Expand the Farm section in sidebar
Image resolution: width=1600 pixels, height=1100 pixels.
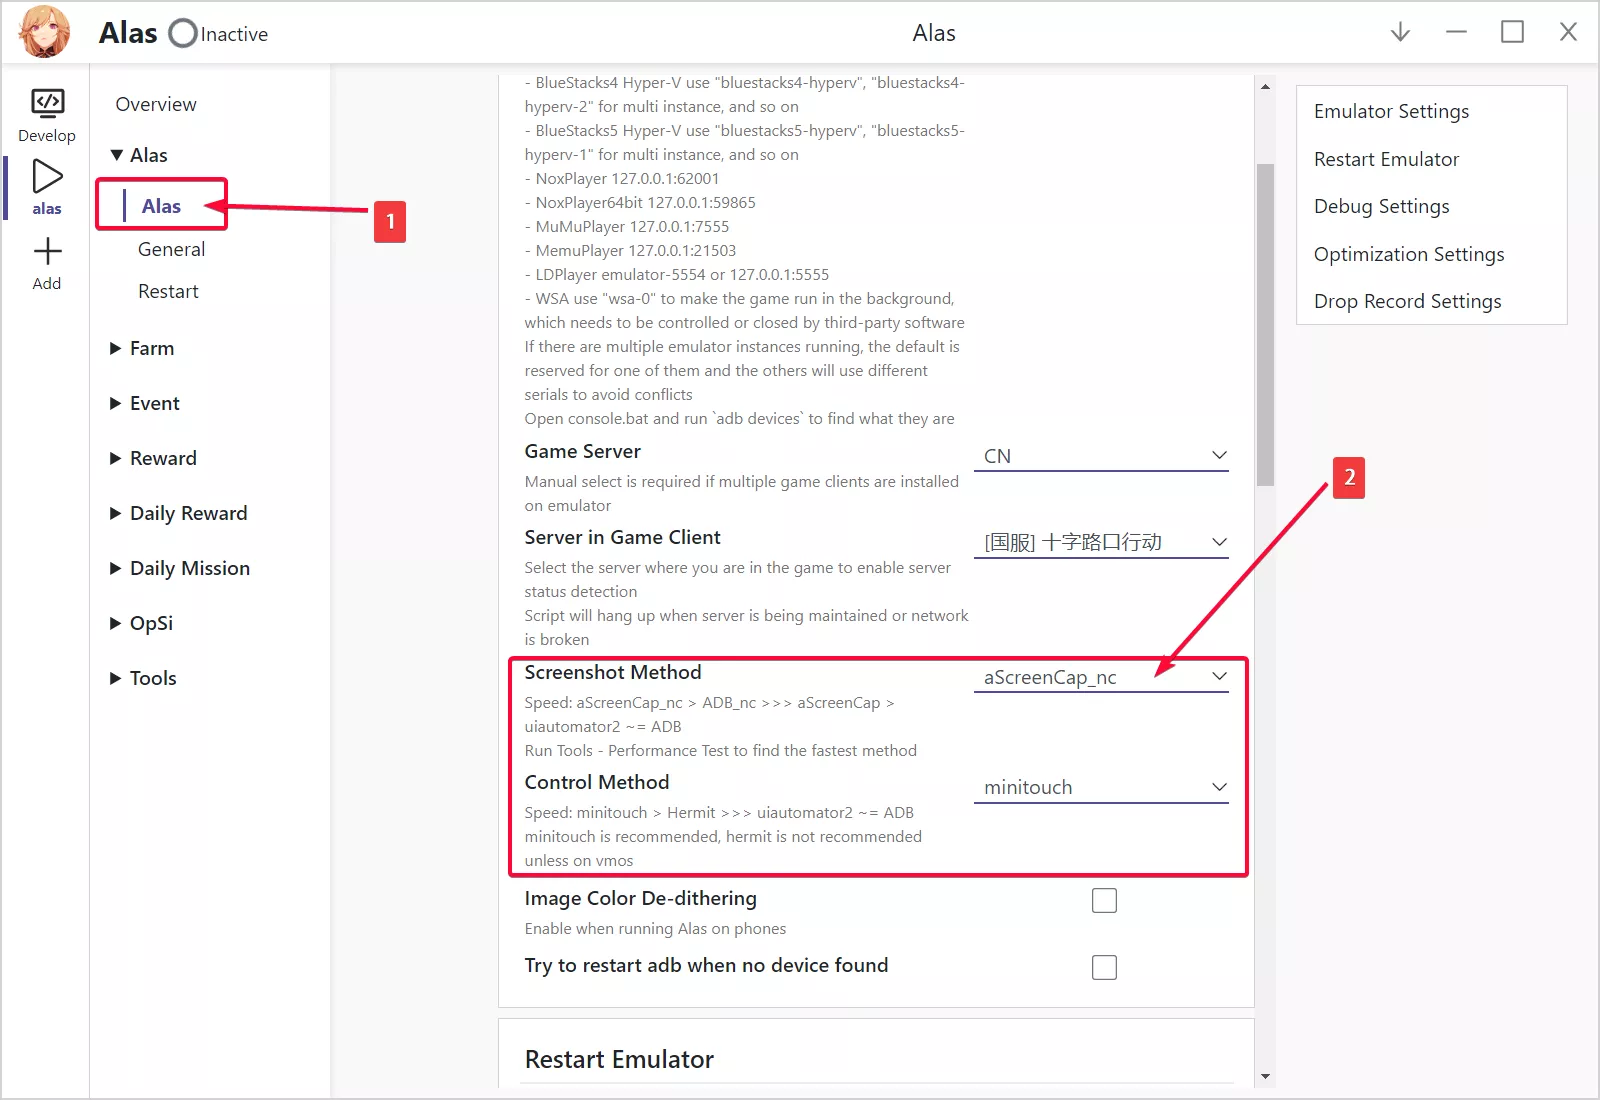pos(151,348)
